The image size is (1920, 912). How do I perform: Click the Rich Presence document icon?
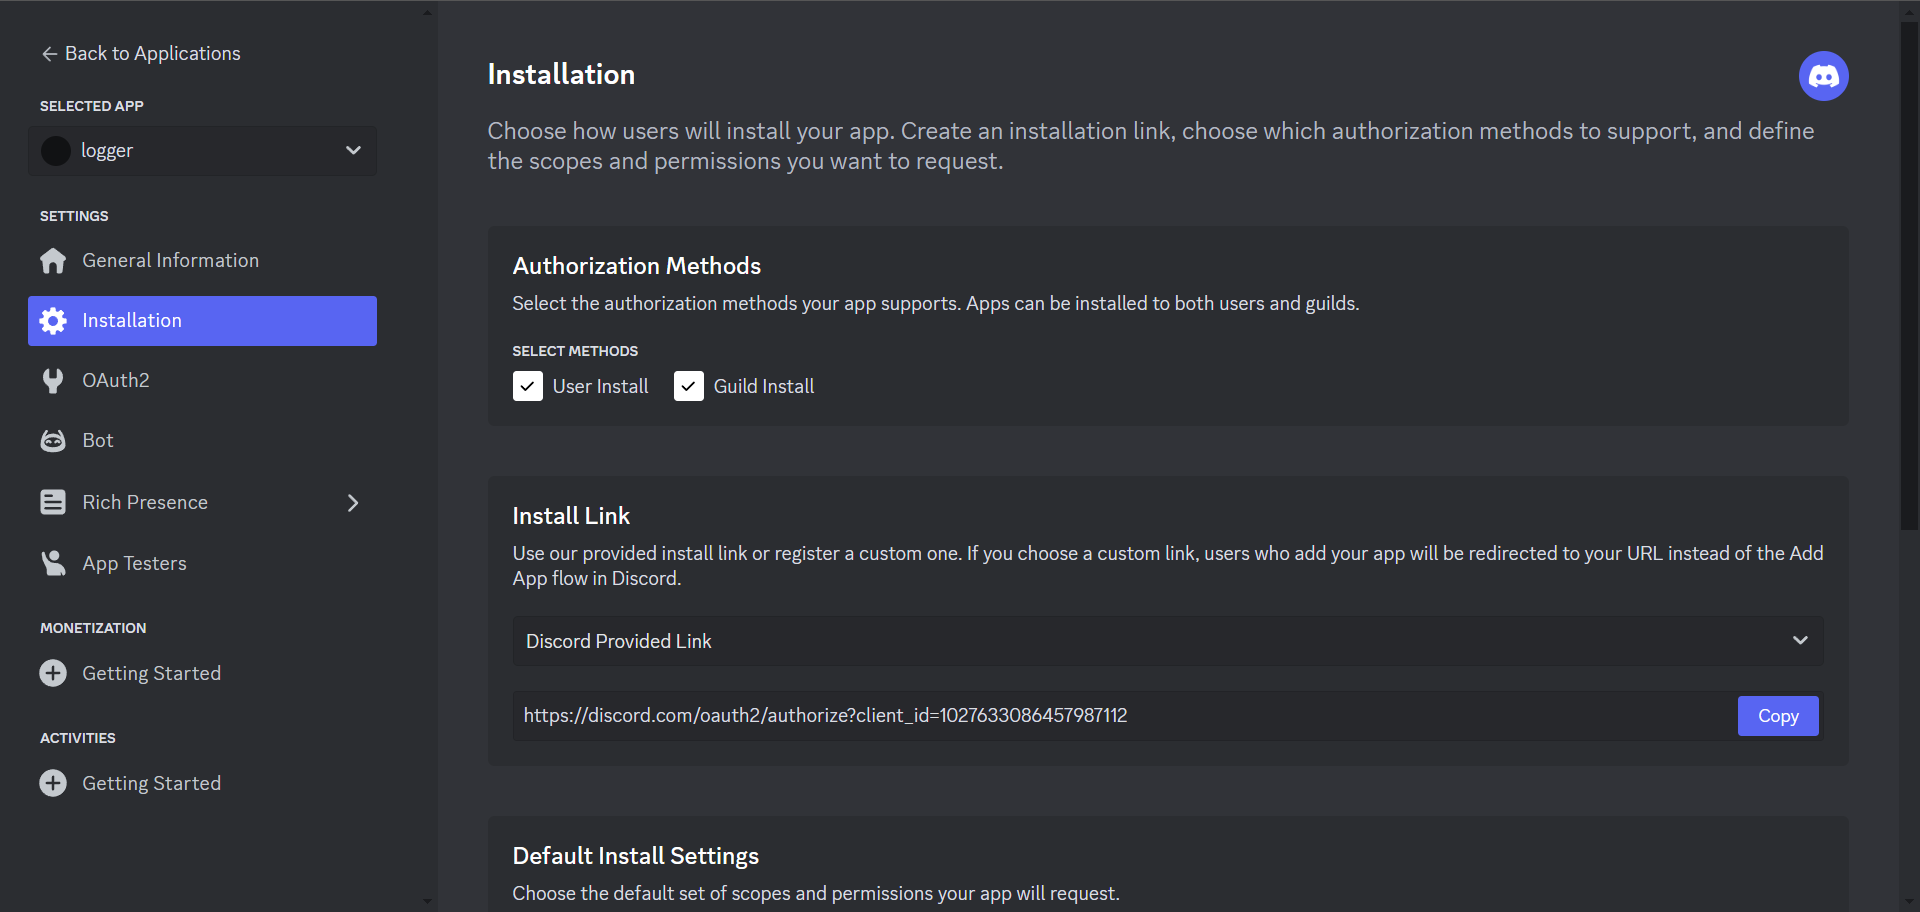[53, 502]
